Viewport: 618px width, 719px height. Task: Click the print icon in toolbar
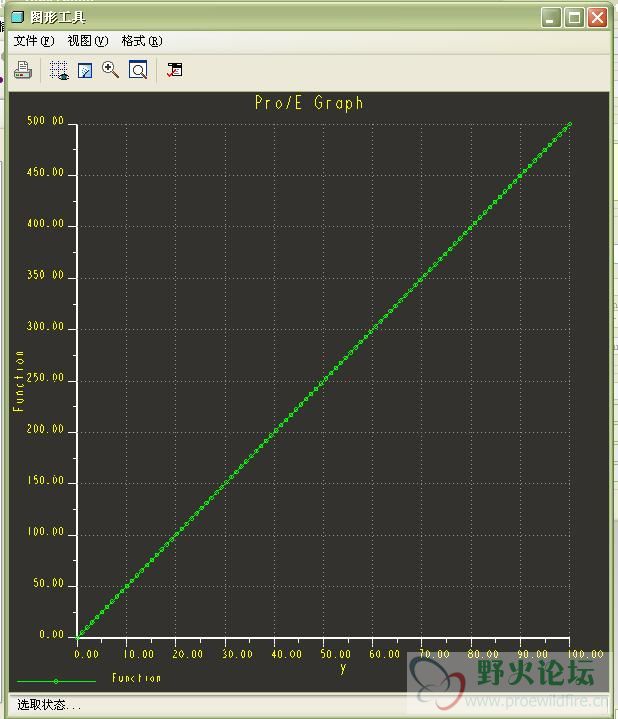tap(22, 70)
